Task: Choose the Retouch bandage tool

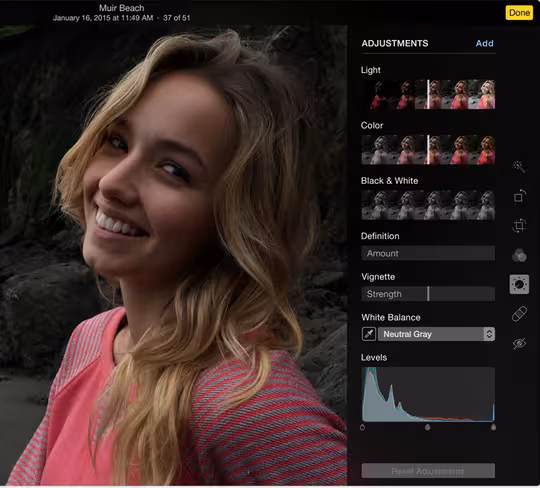Action: coord(519,314)
